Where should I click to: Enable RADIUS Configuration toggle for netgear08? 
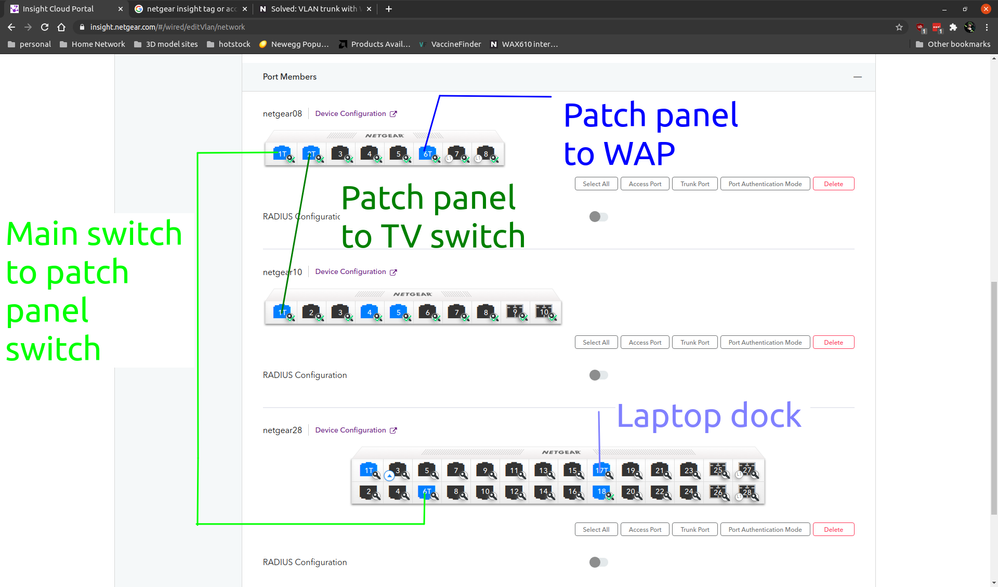pos(598,217)
